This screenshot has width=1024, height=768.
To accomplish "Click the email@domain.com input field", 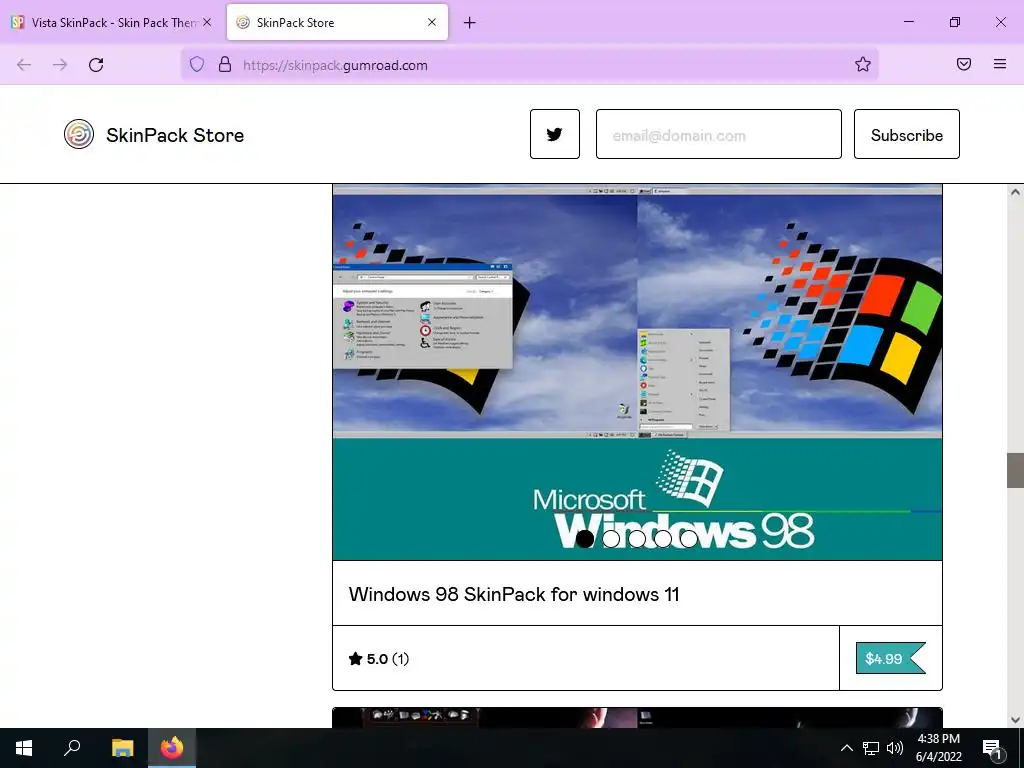I will pyautogui.click(x=718, y=134).
